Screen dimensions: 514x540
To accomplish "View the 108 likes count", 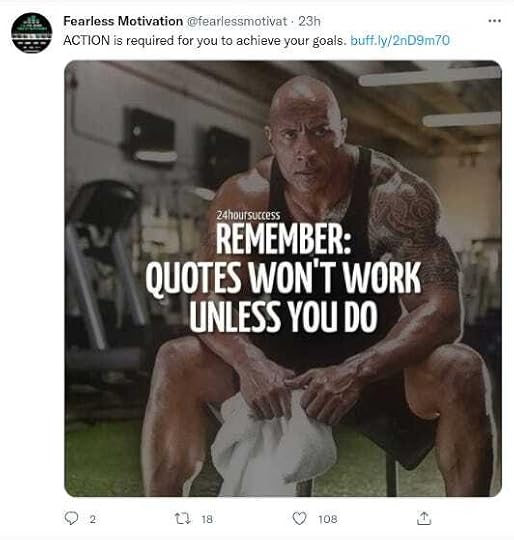I will [327, 519].
